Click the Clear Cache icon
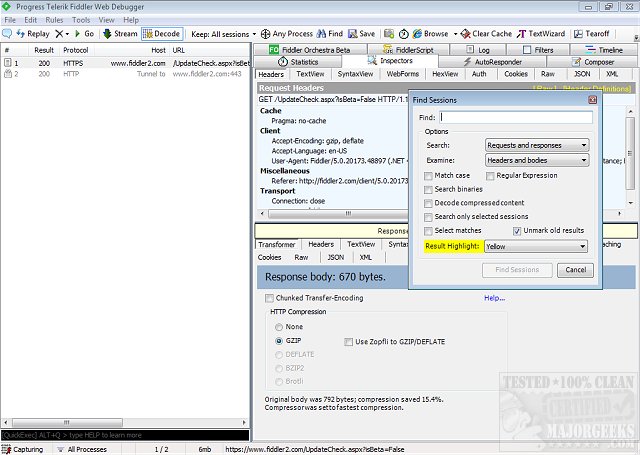 465,34
